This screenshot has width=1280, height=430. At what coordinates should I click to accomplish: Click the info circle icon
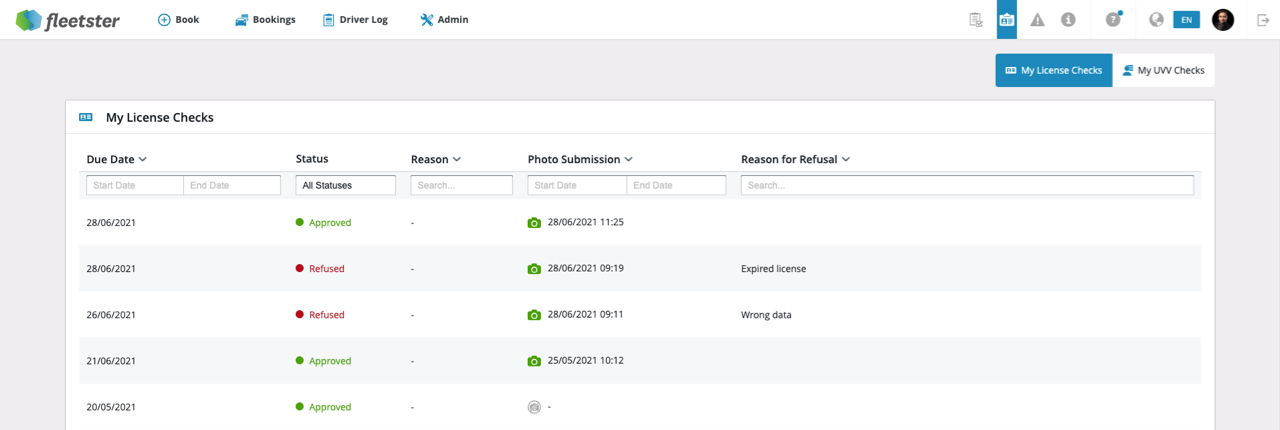[1068, 19]
